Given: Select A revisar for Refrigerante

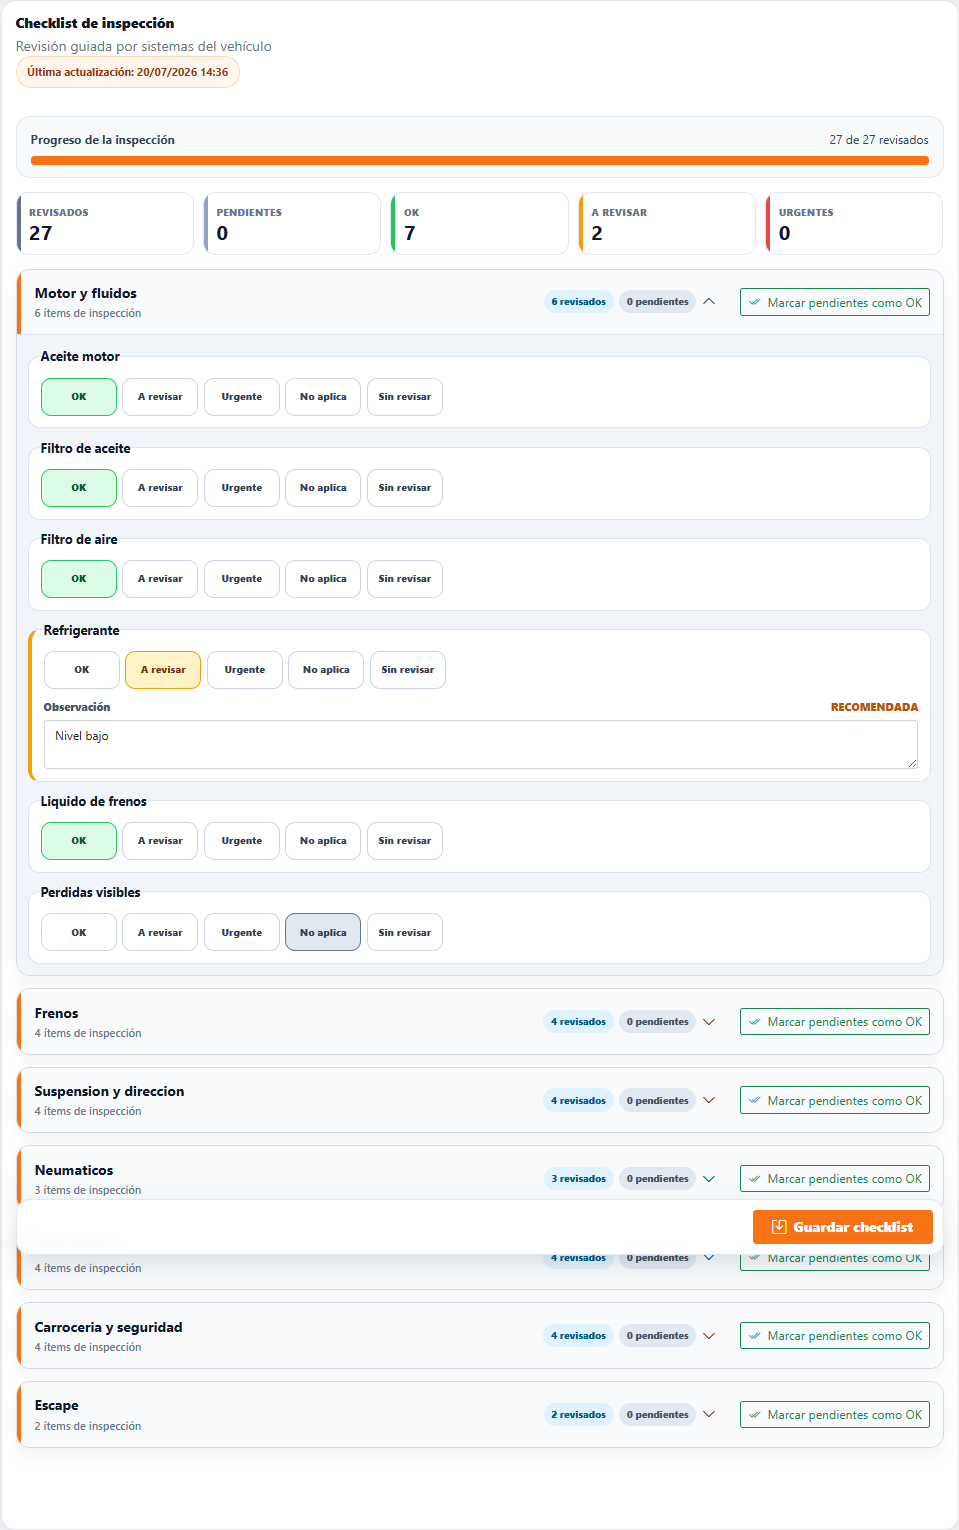Looking at the screenshot, I should pos(163,670).
